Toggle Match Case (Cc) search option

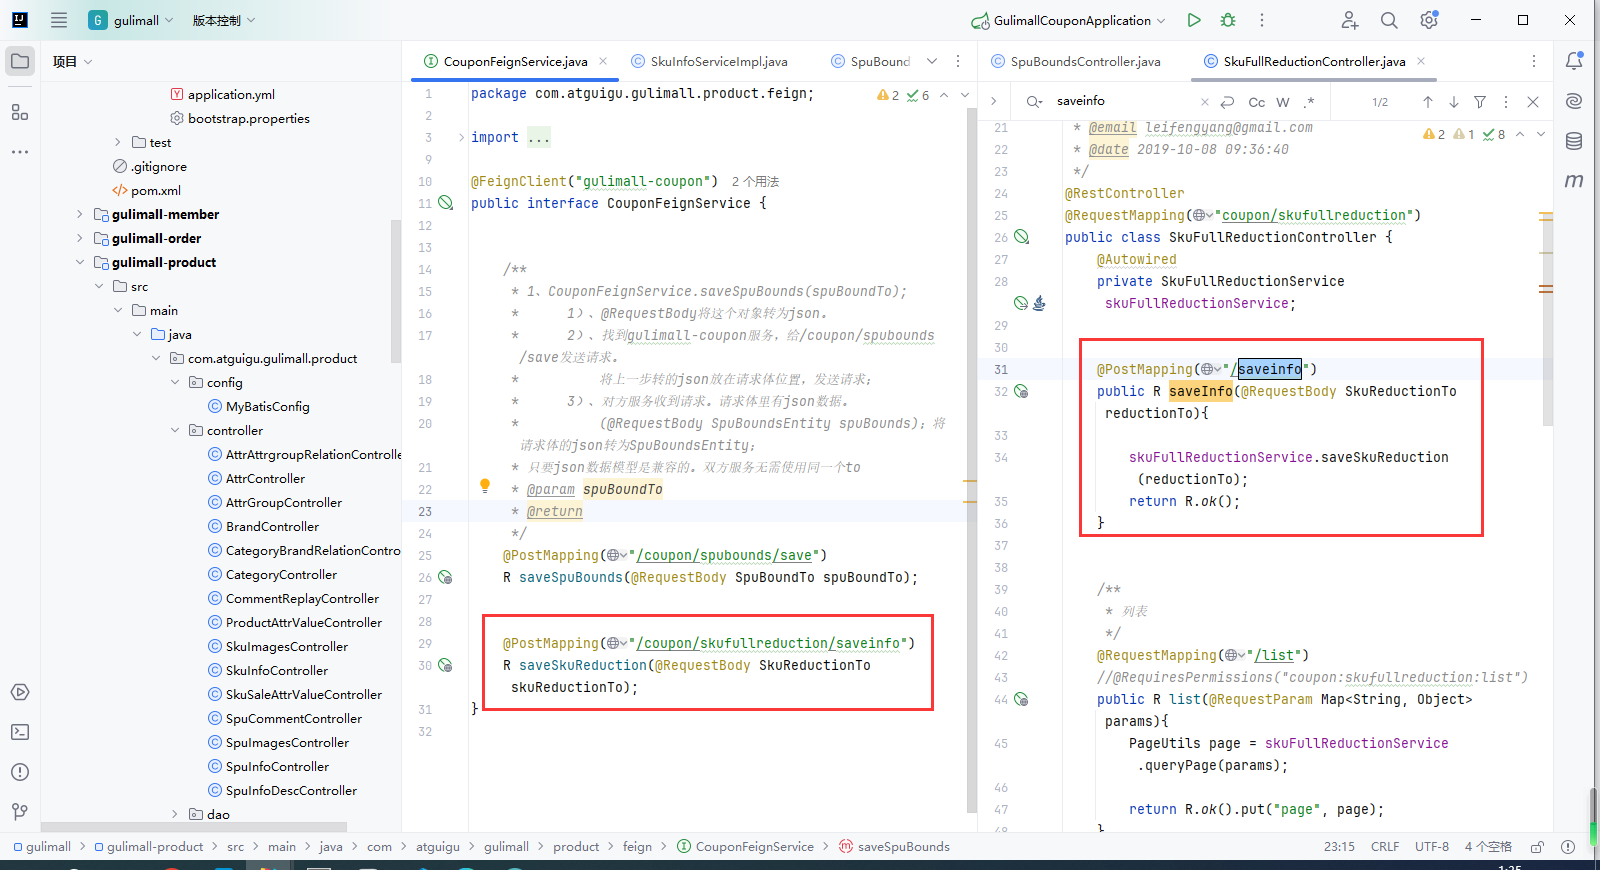[1257, 102]
